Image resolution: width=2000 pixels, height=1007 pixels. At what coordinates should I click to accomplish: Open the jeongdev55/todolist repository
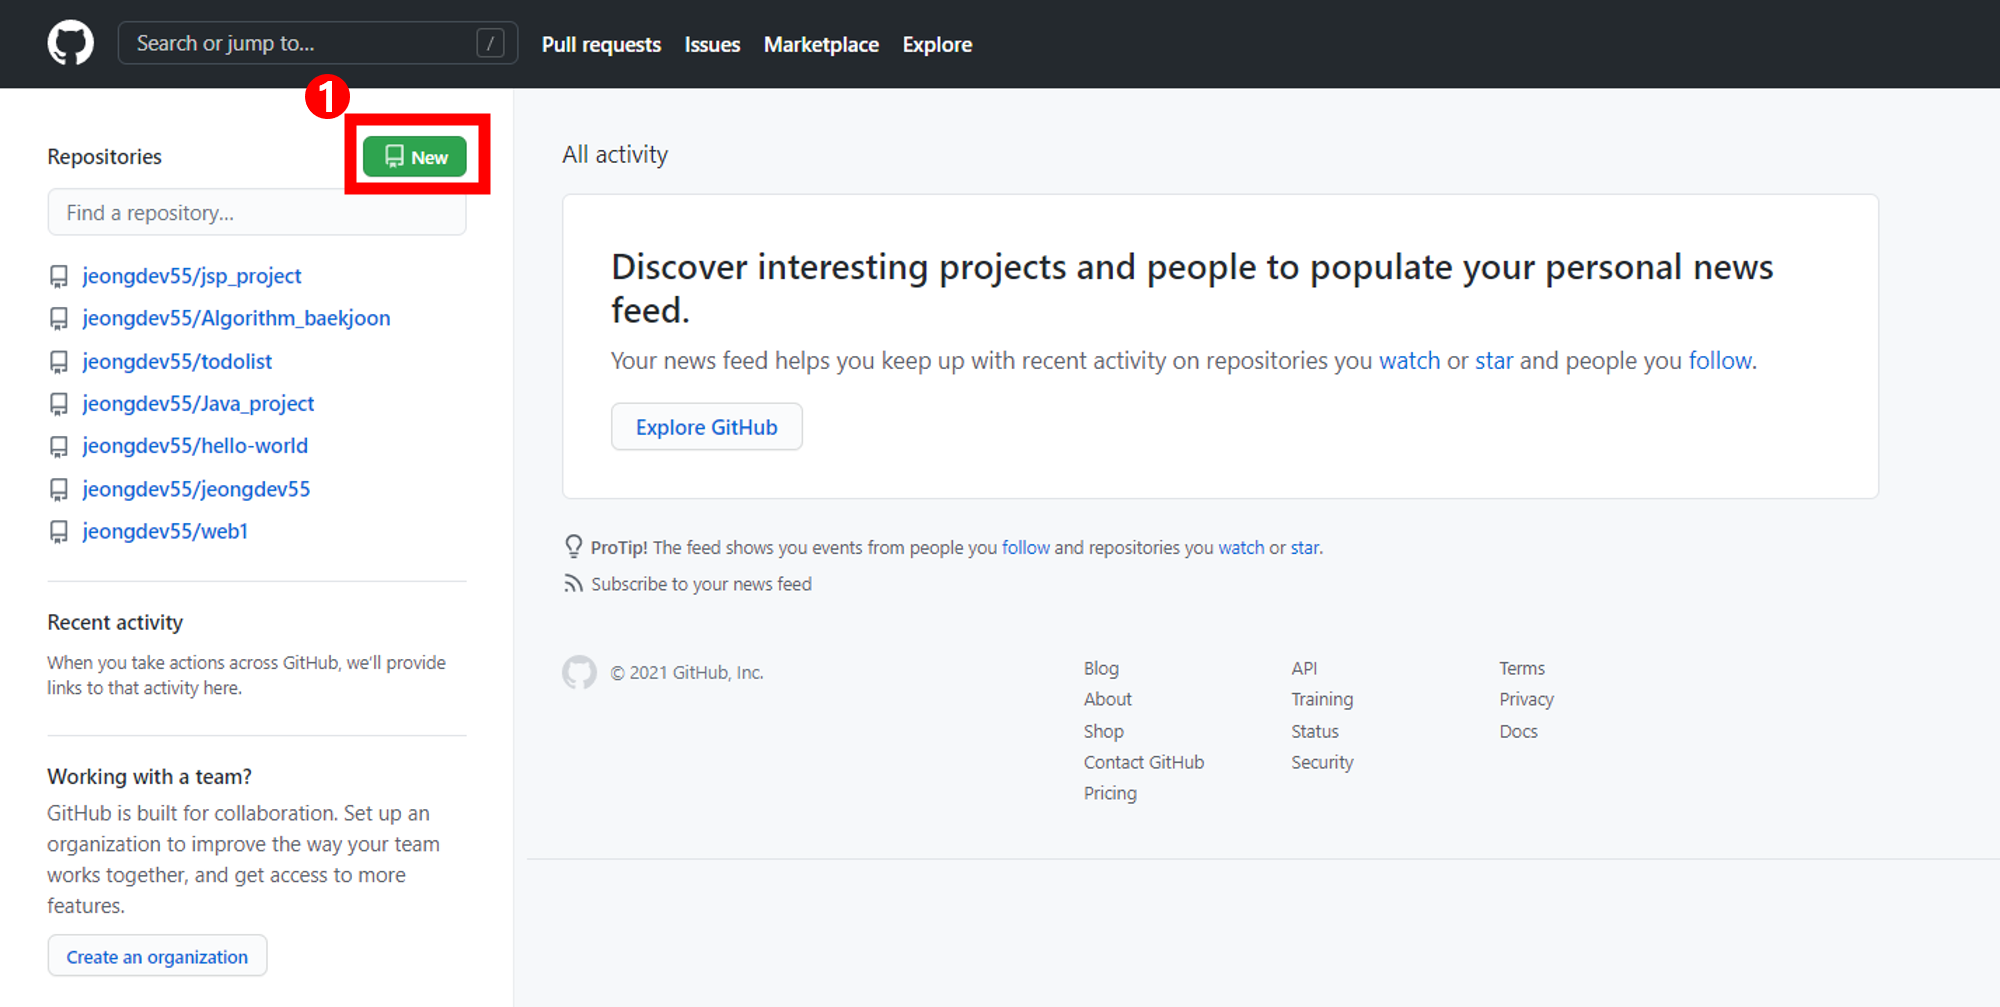coord(177,361)
